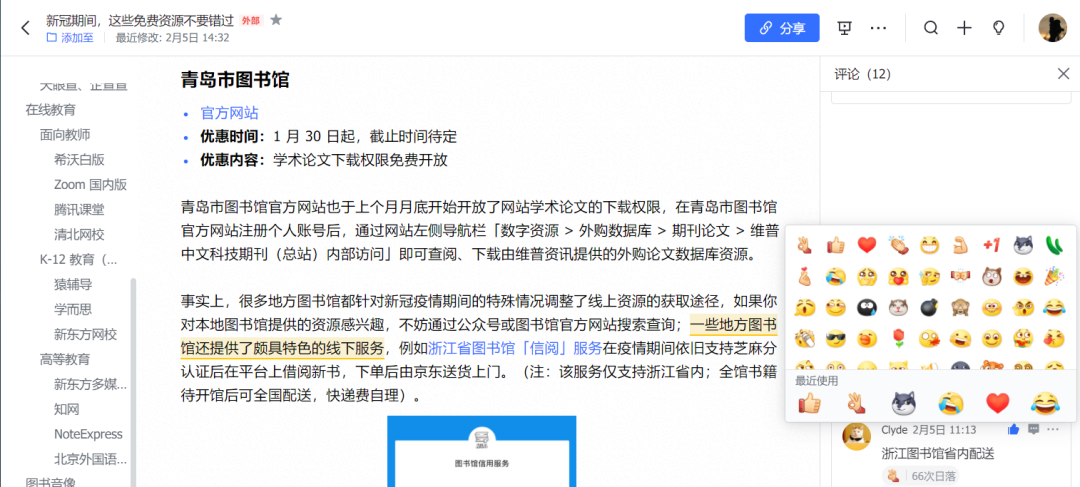1080x487 pixels.
Task: Pick husky dog in 最近使用 row
Action: point(904,402)
